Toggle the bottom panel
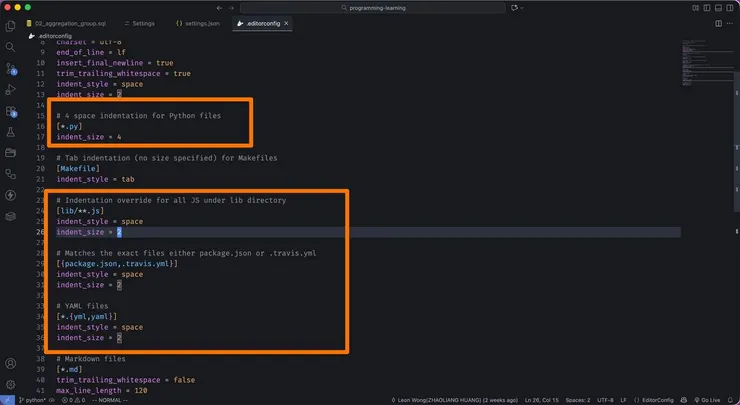 [718, 8]
